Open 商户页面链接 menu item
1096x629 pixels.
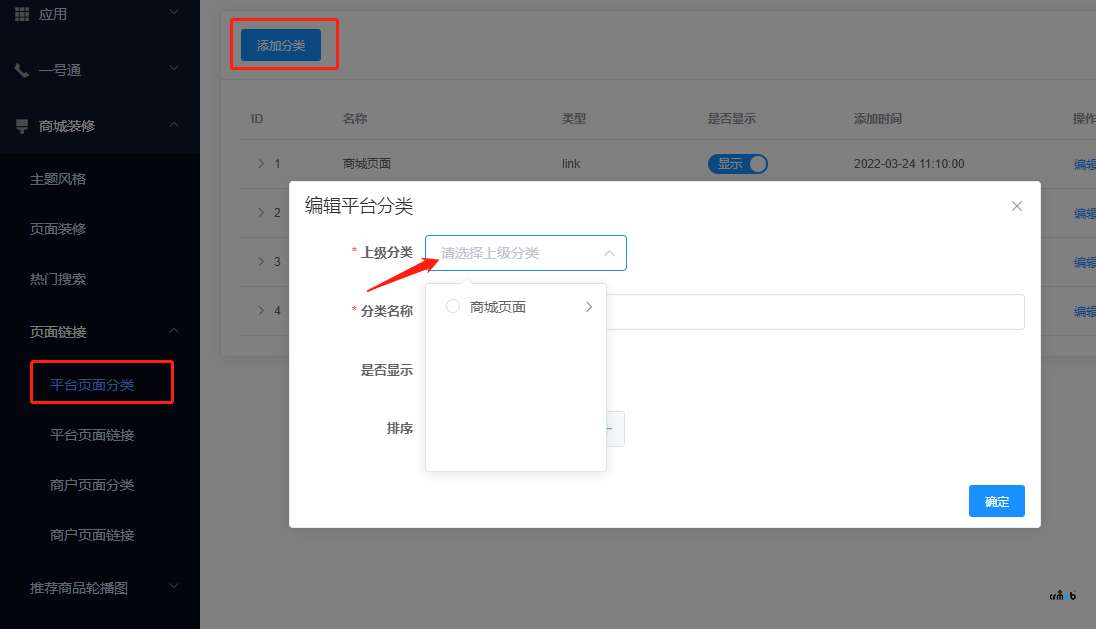(x=92, y=535)
